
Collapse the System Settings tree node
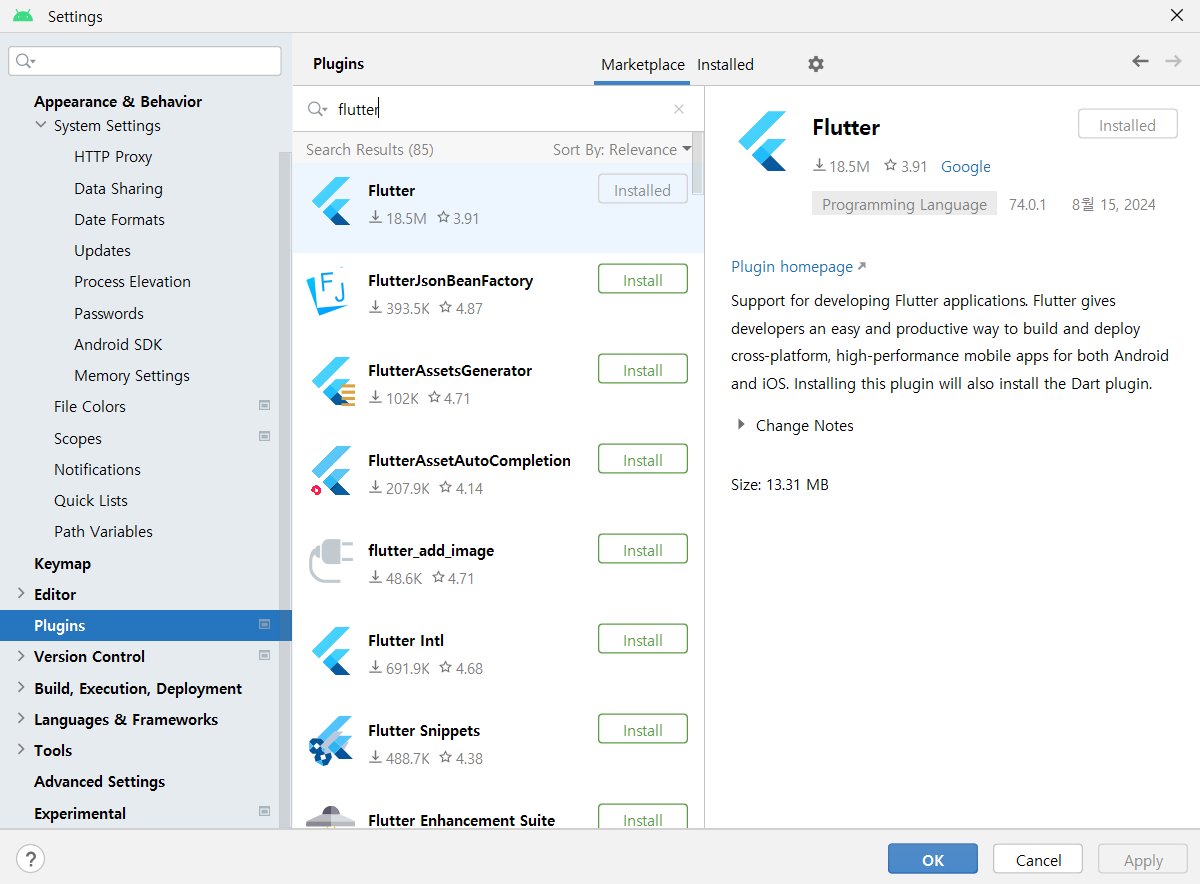[x=41, y=125]
